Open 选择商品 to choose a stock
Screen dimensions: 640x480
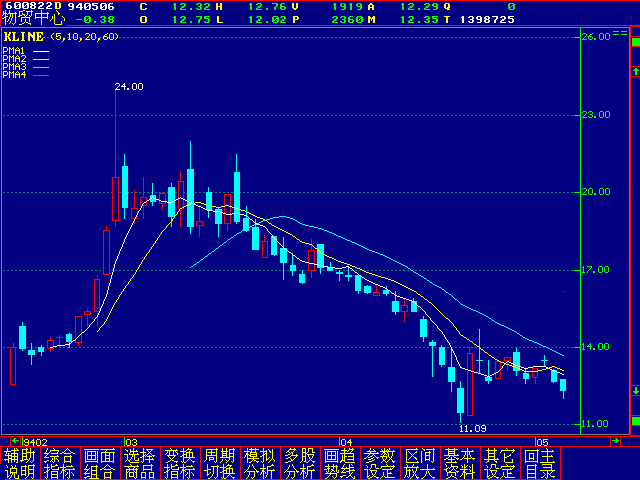point(140,463)
